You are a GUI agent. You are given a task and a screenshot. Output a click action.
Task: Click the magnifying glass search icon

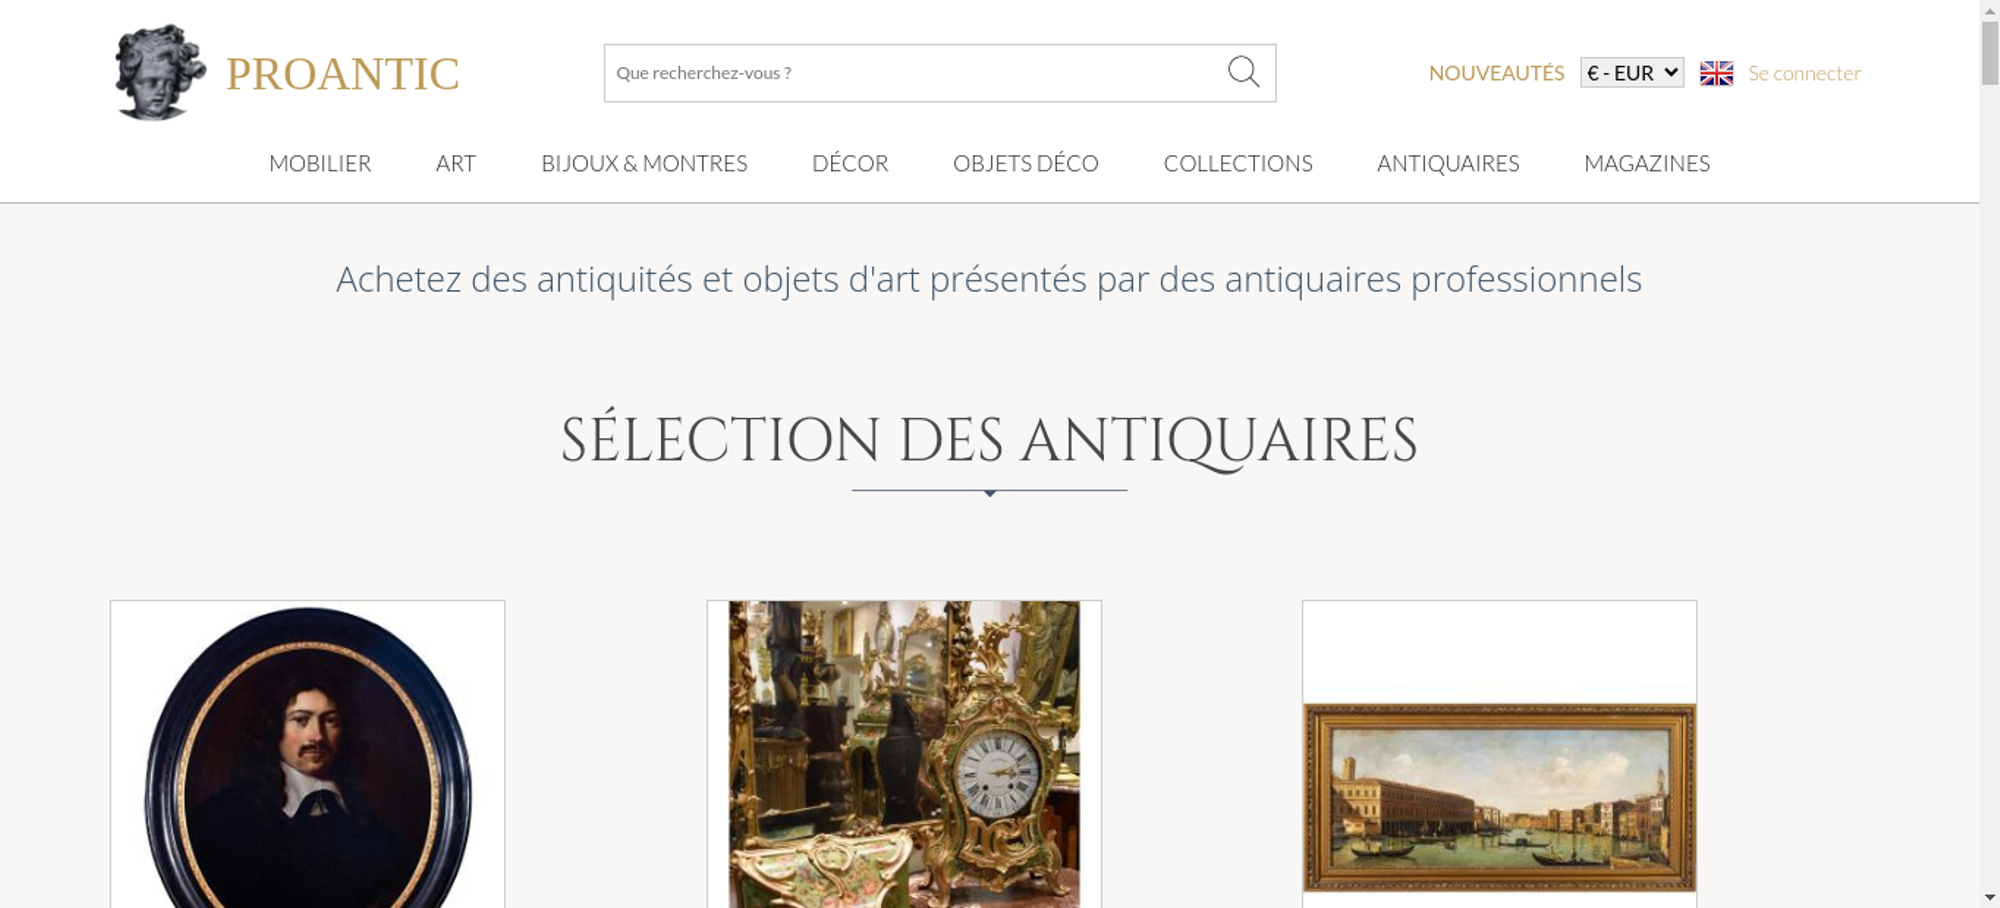pos(1243,72)
